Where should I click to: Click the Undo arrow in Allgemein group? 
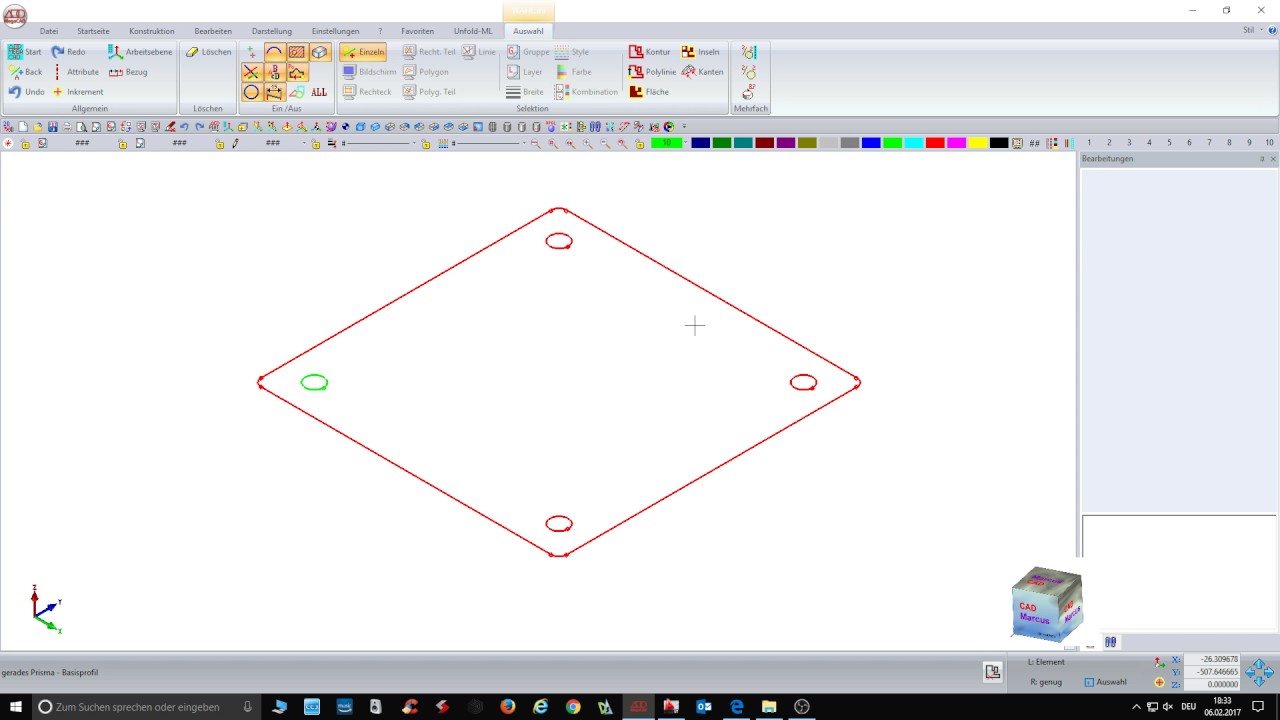click(15, 92)
